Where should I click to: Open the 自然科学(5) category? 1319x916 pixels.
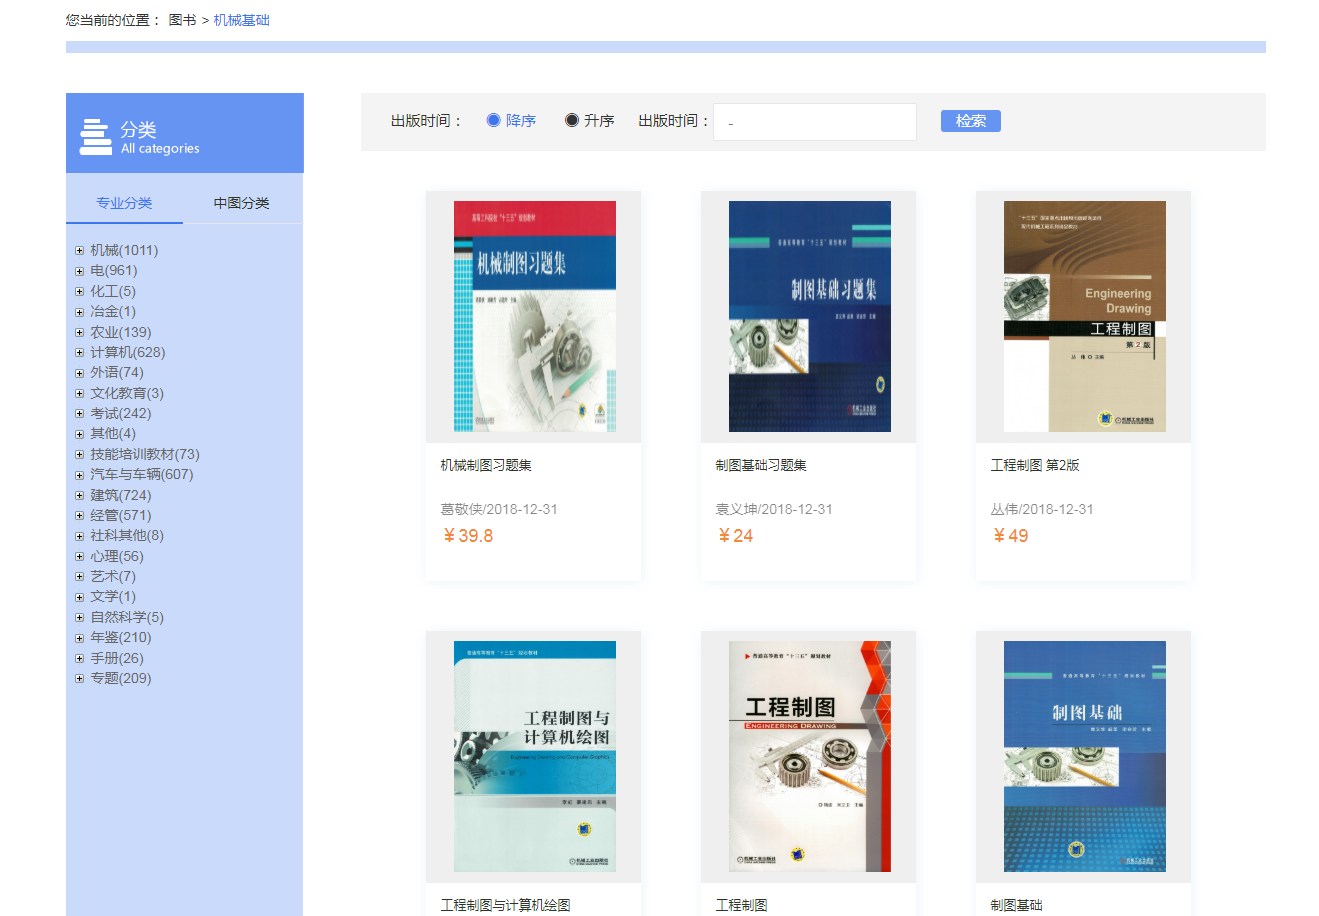coord(127,618)
